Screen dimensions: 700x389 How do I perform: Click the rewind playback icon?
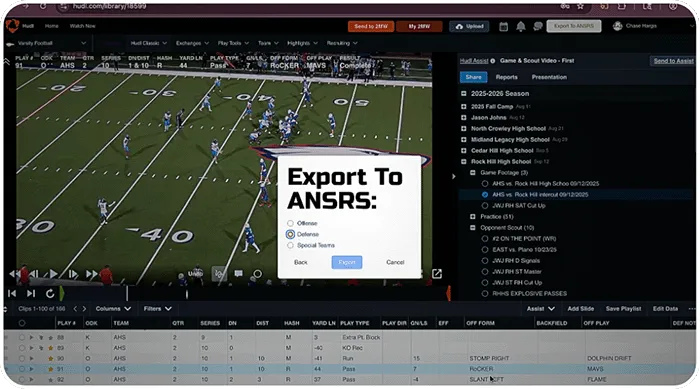15,274
